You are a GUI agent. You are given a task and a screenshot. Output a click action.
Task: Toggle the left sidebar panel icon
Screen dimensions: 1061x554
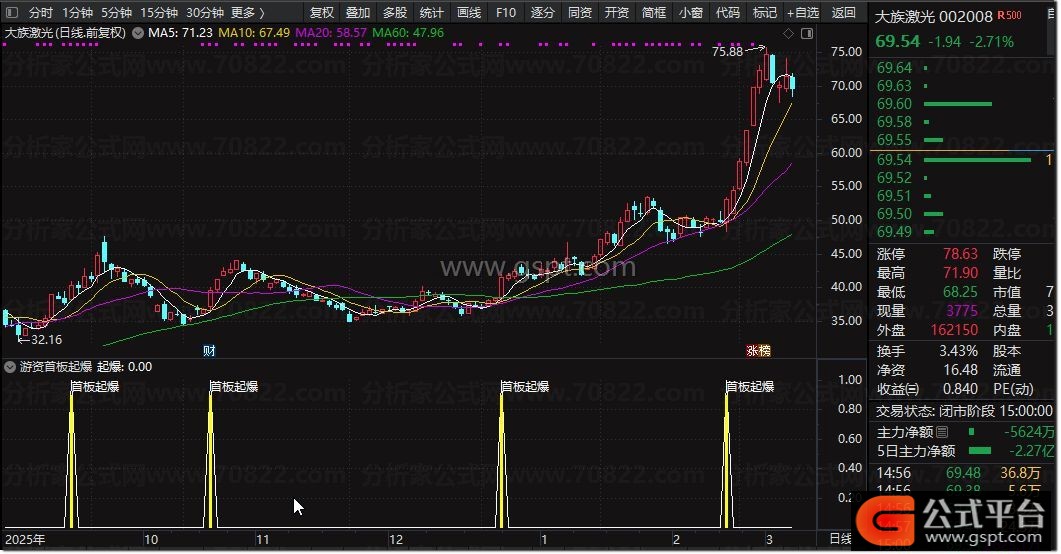[x=11, y=14]
